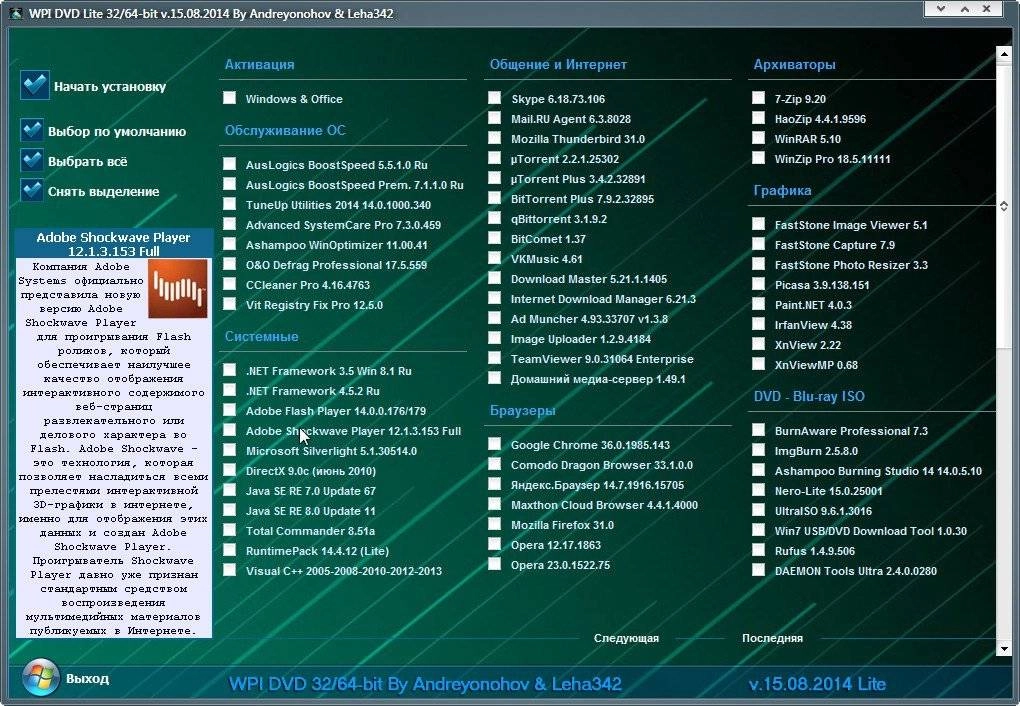
Task: Click the vertical scrollbar thumb
Action: pos(1004,206)
